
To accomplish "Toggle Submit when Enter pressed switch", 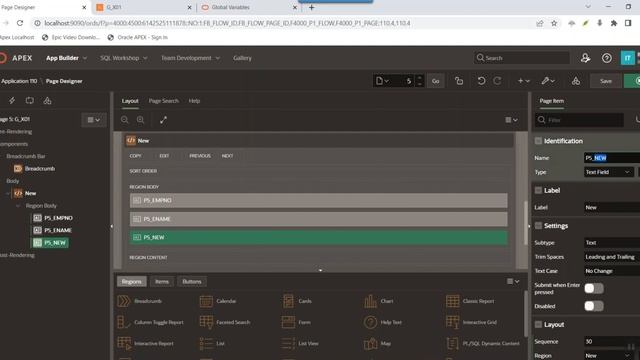I will point(594,288).
